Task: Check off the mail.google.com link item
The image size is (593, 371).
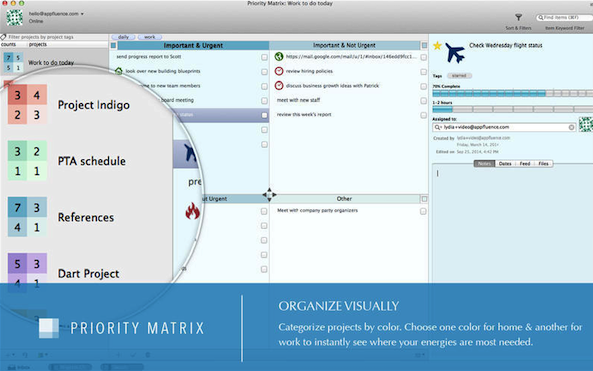Action: [x=424, y=57]
